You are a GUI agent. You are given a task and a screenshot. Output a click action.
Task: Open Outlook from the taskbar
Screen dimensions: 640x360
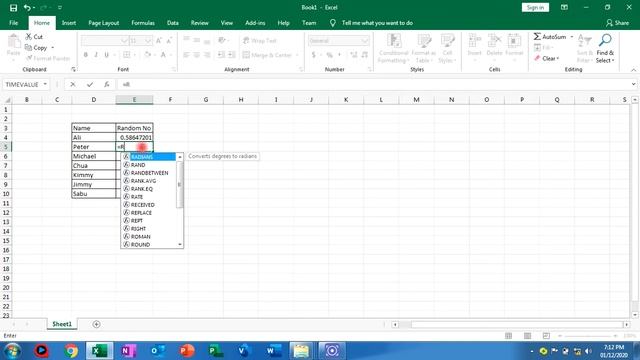tap(158, 351)
